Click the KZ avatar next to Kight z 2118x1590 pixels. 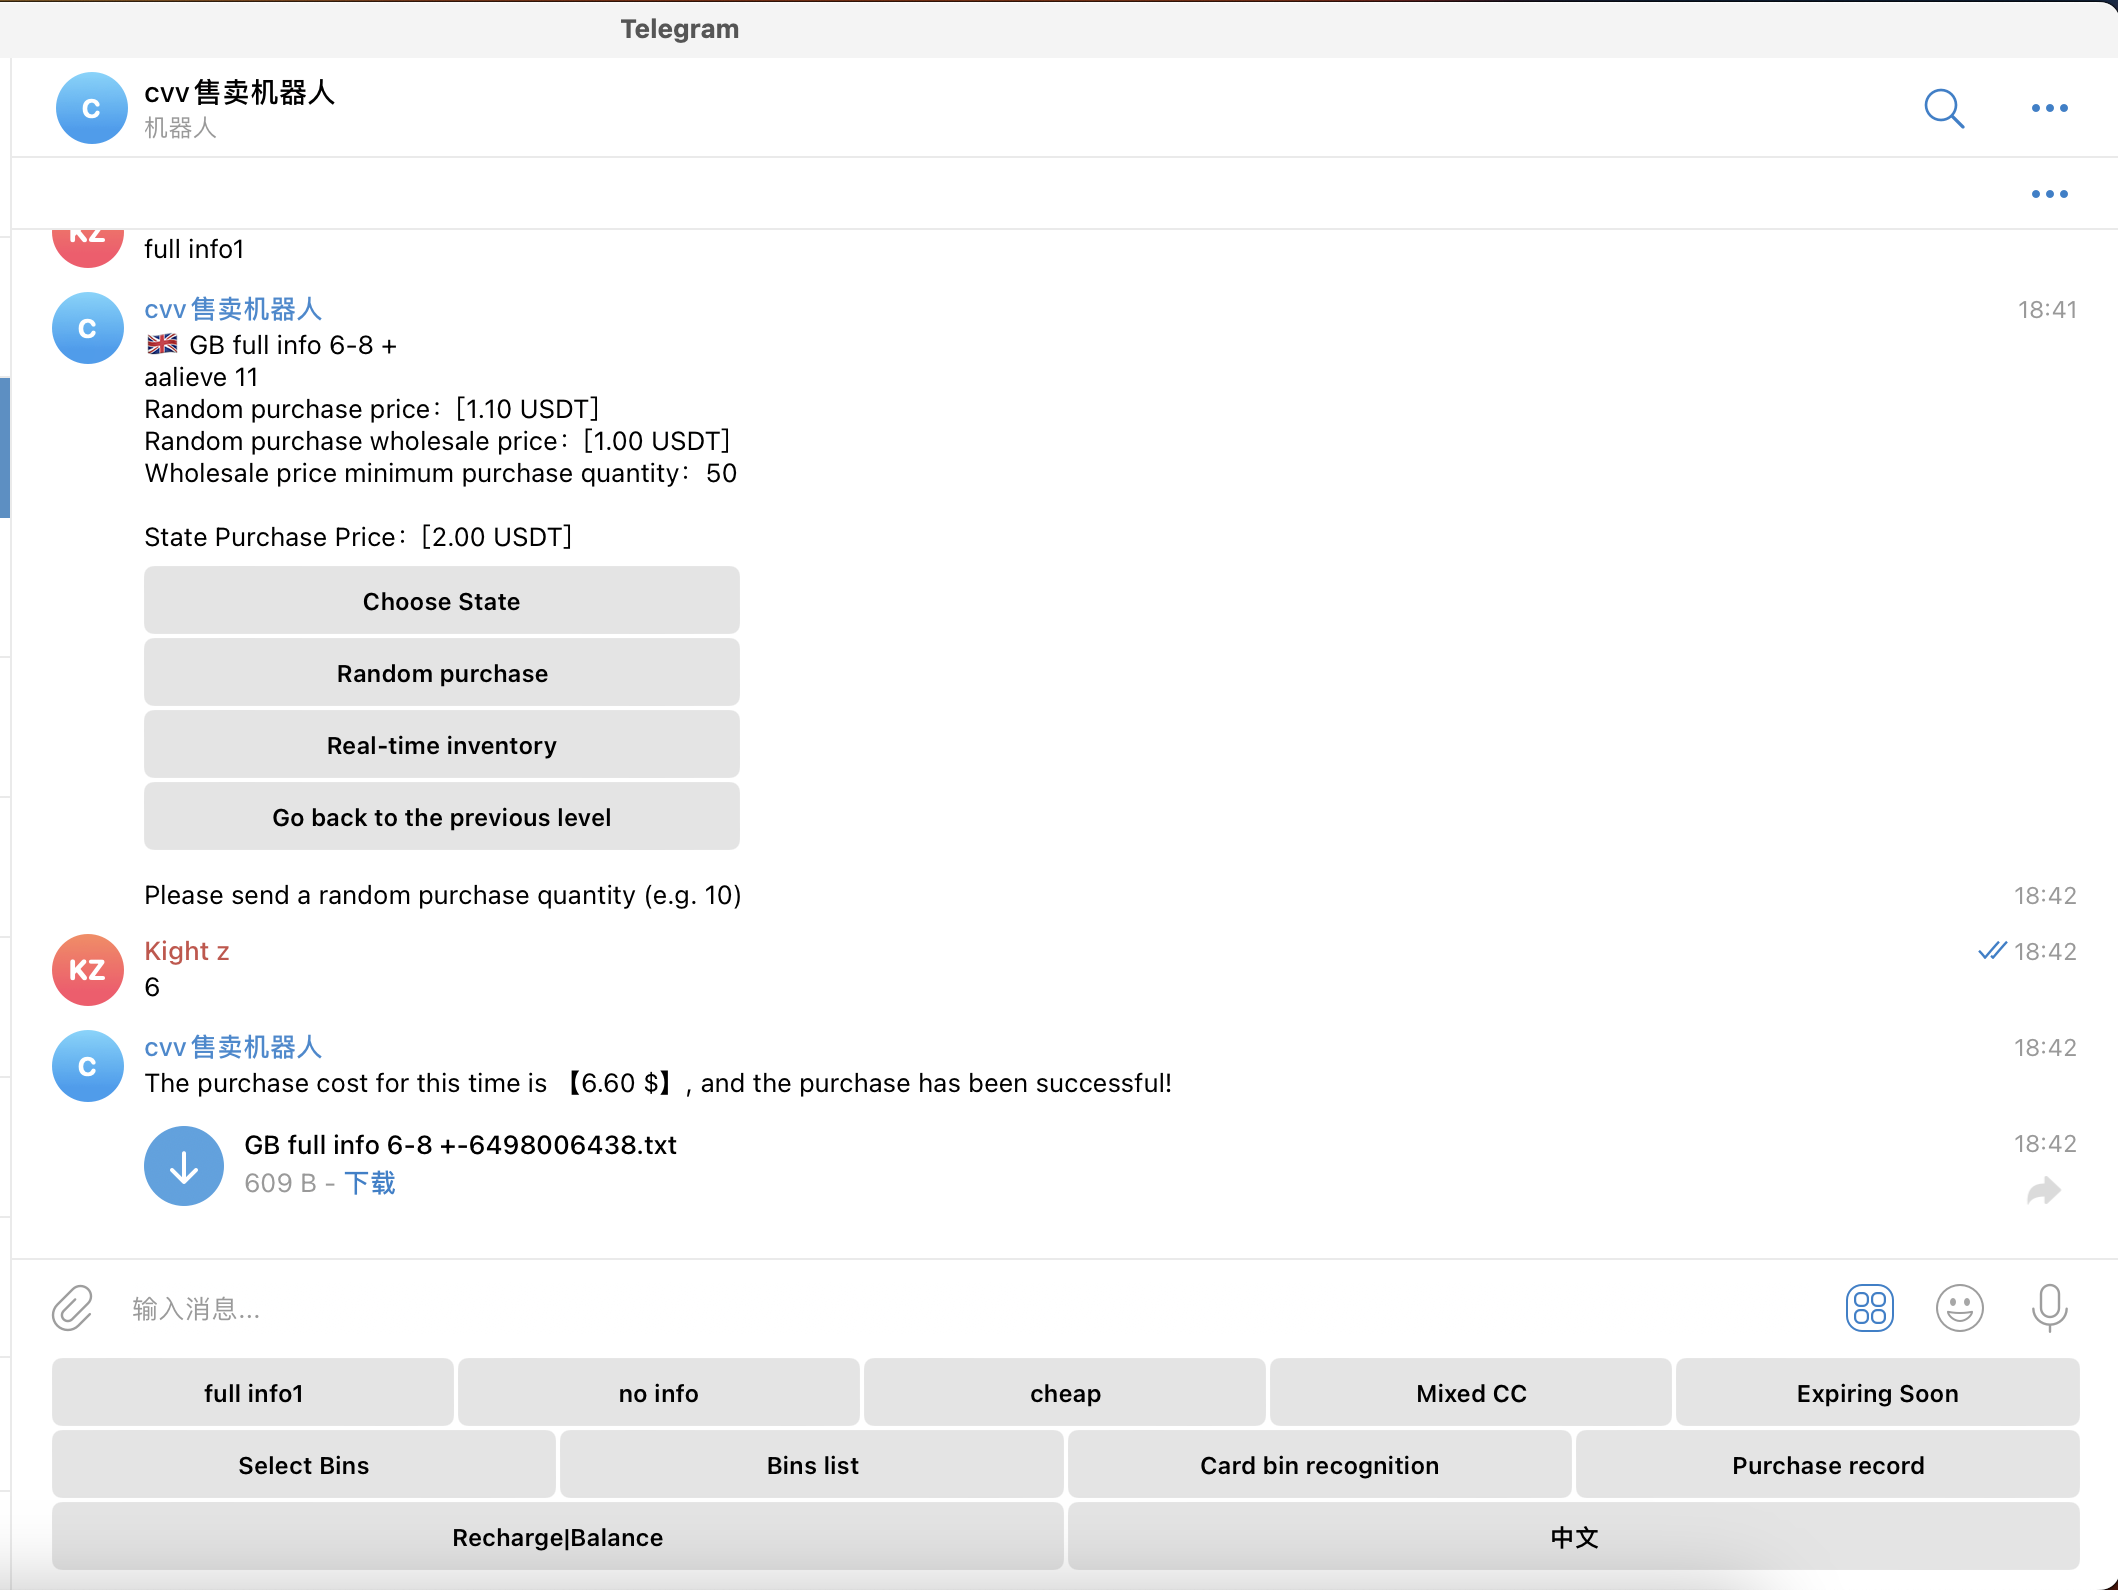pos(88,970)
